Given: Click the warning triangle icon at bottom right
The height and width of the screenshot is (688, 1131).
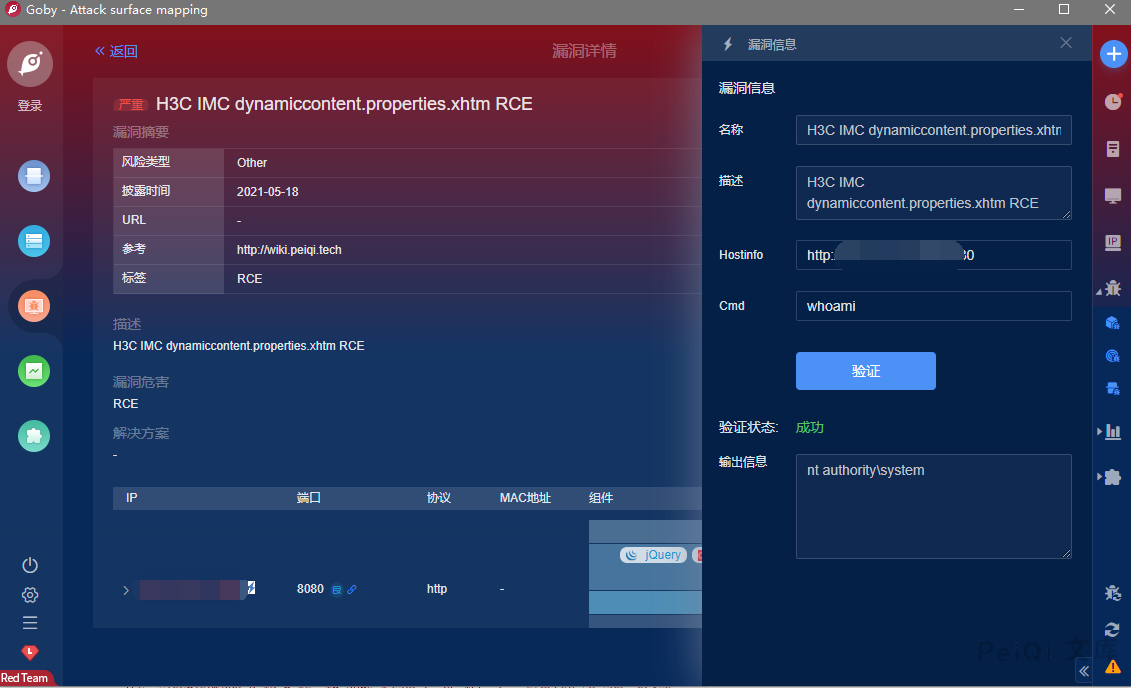Looking at the screenshot, I should coord(1112,667).
